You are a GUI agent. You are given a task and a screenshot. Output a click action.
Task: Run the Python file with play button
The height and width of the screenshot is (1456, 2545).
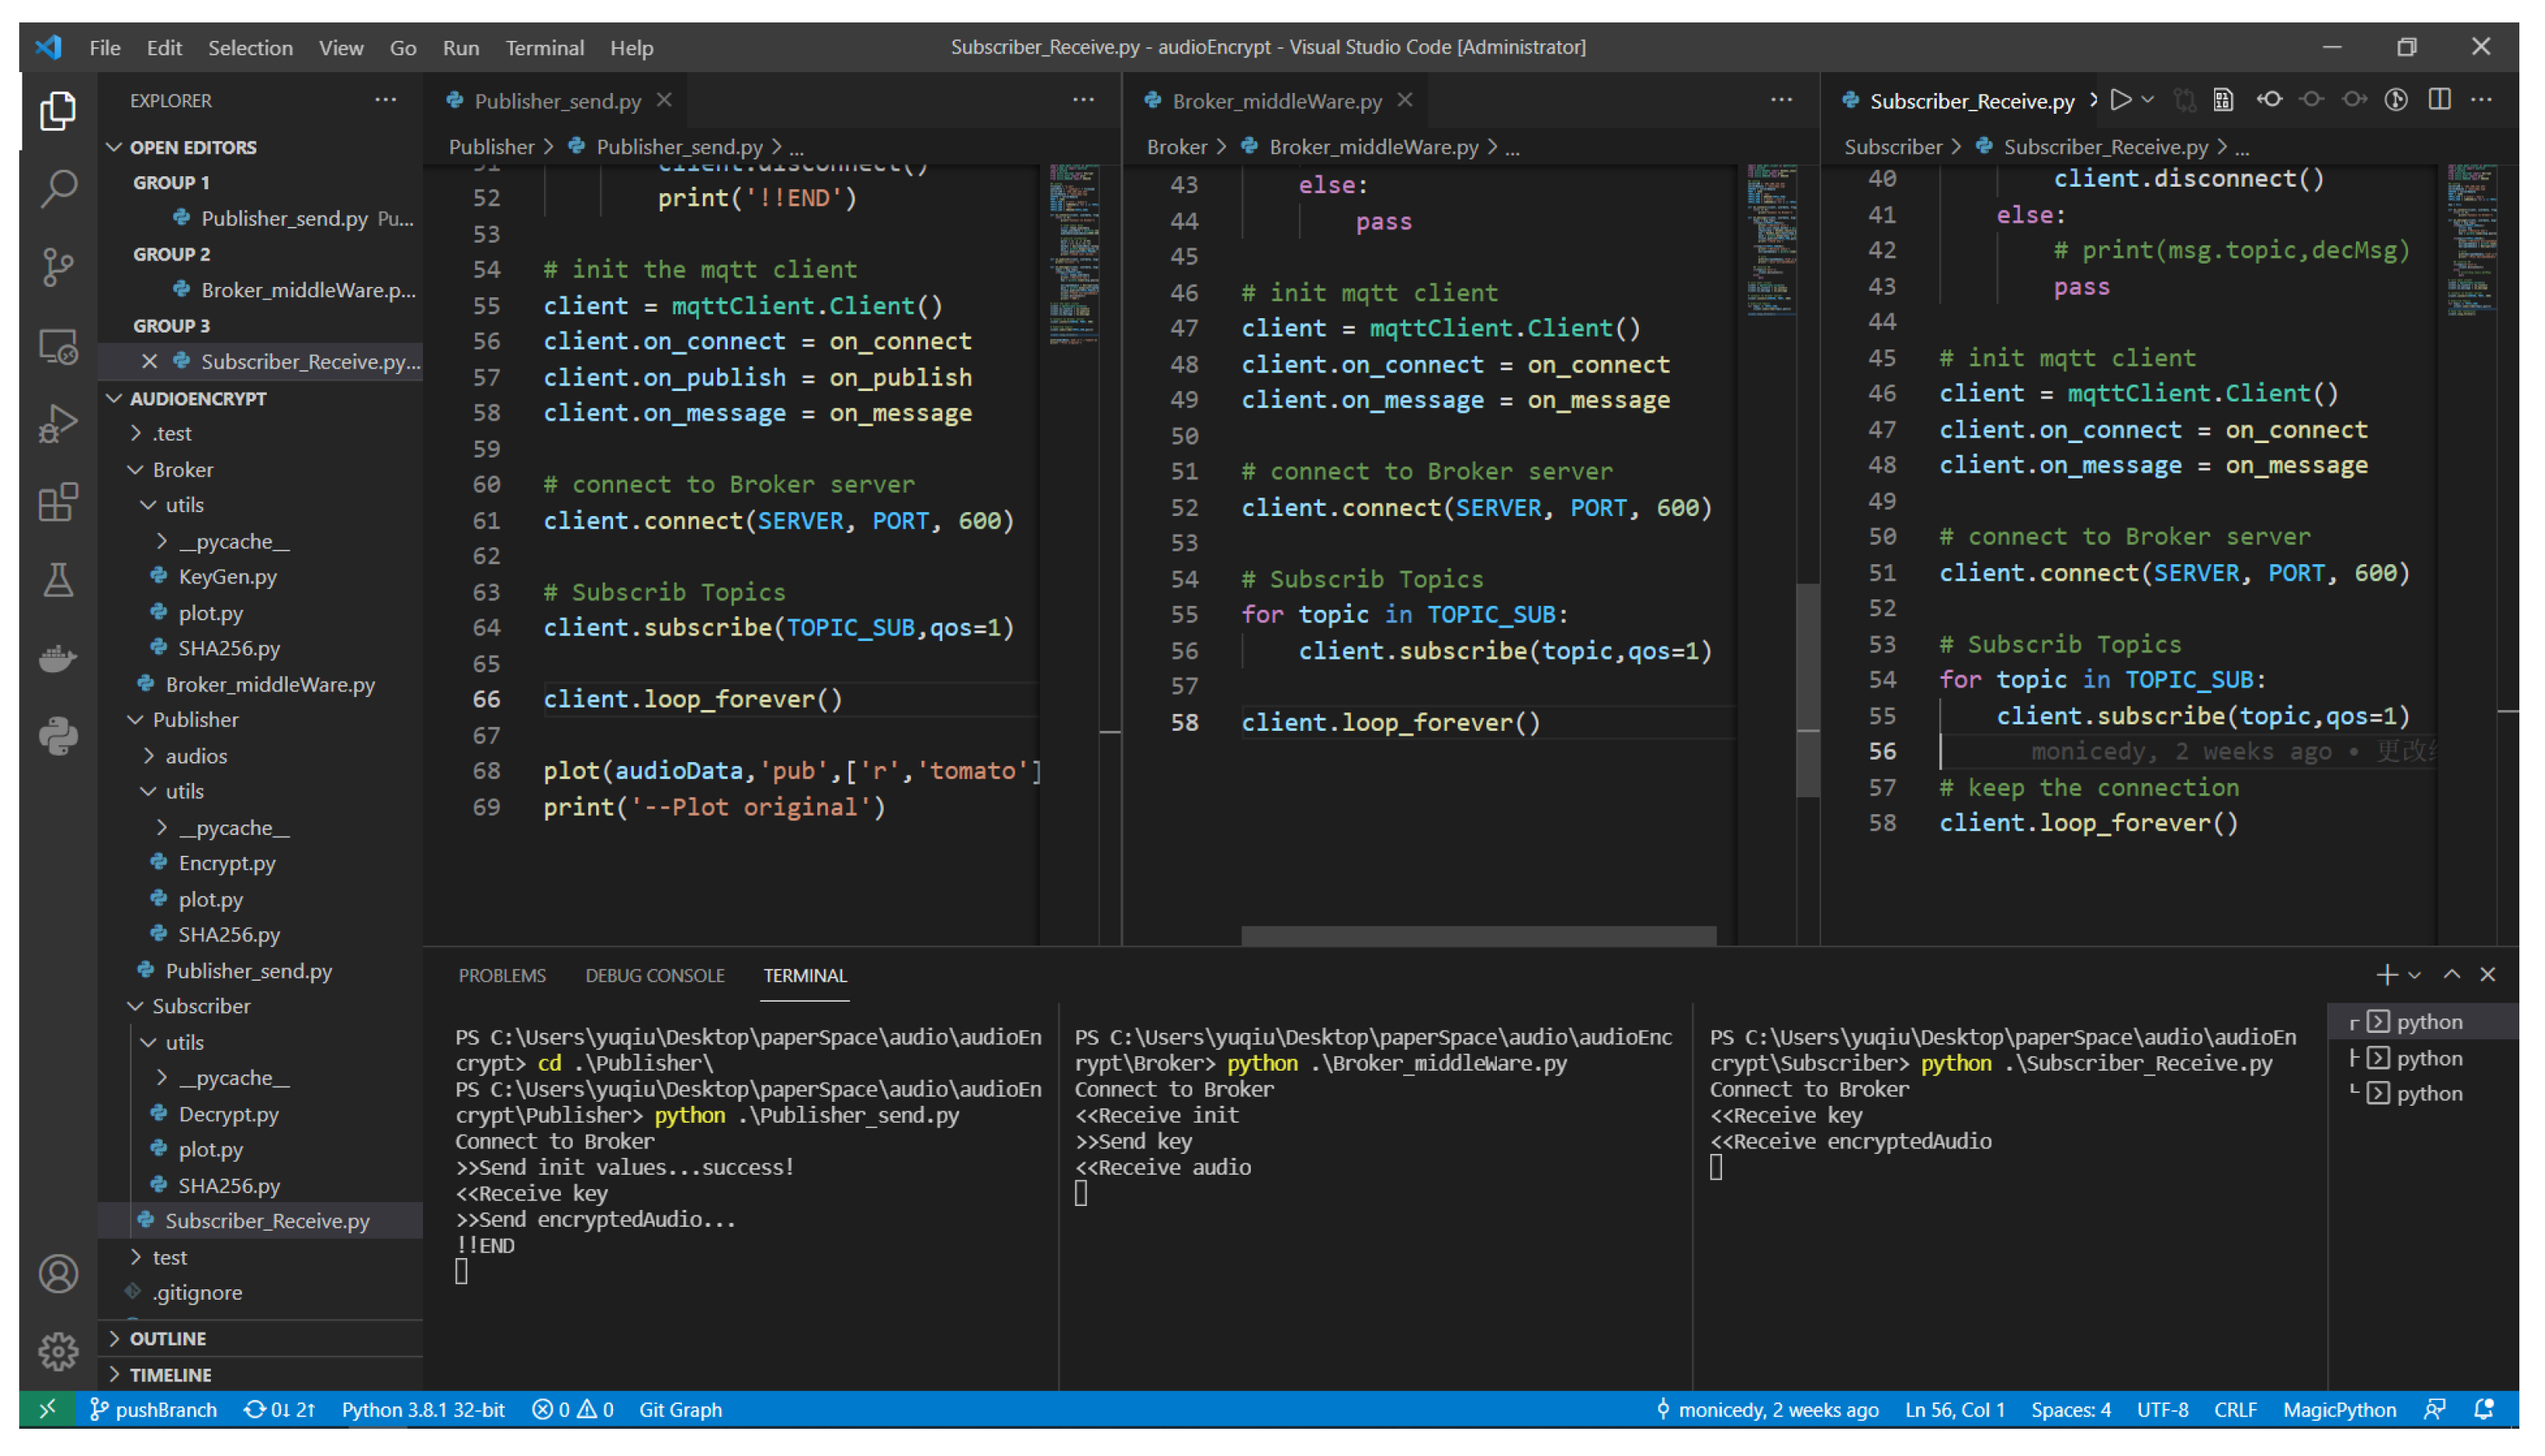point(2121,100)
